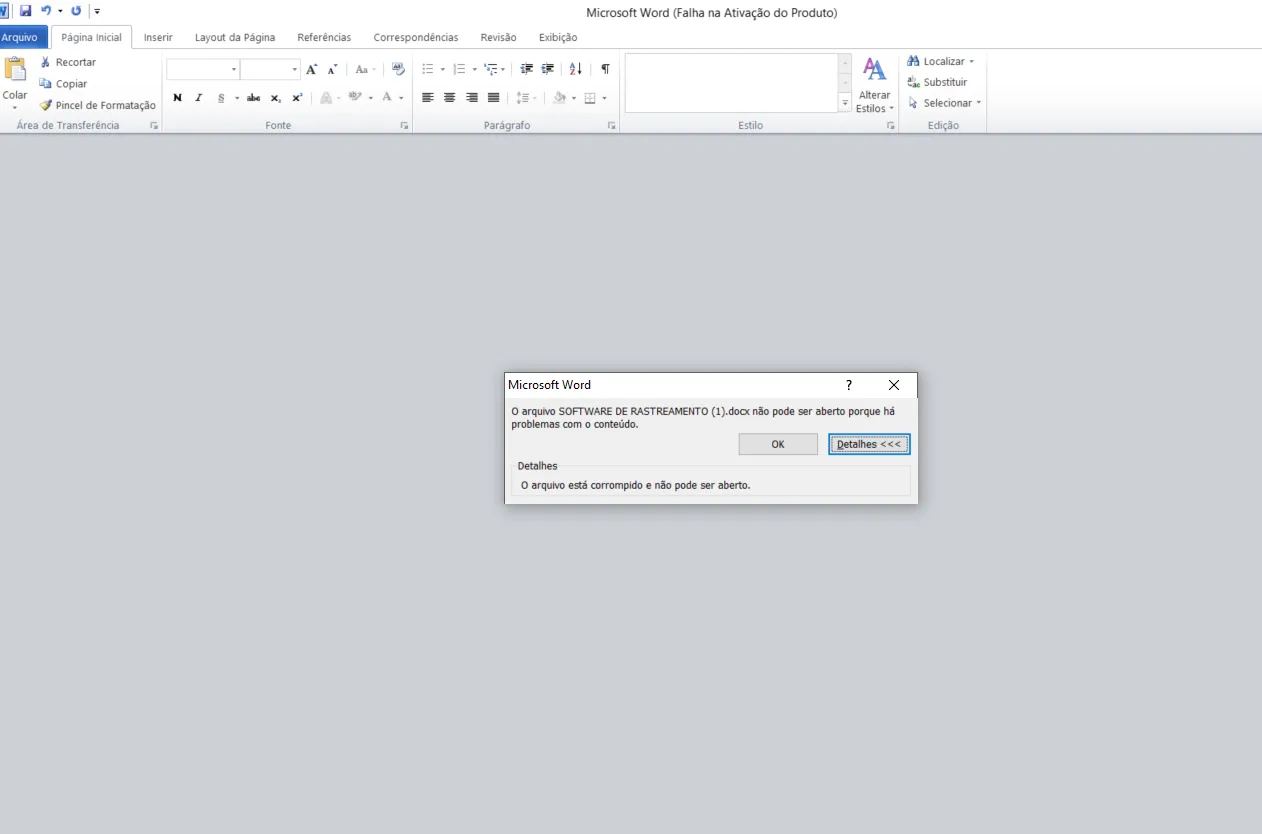This screenshot has width=1262, height=834.
Task: Click the Bold (N) formatting icon
Action: [x=177, y=98]
